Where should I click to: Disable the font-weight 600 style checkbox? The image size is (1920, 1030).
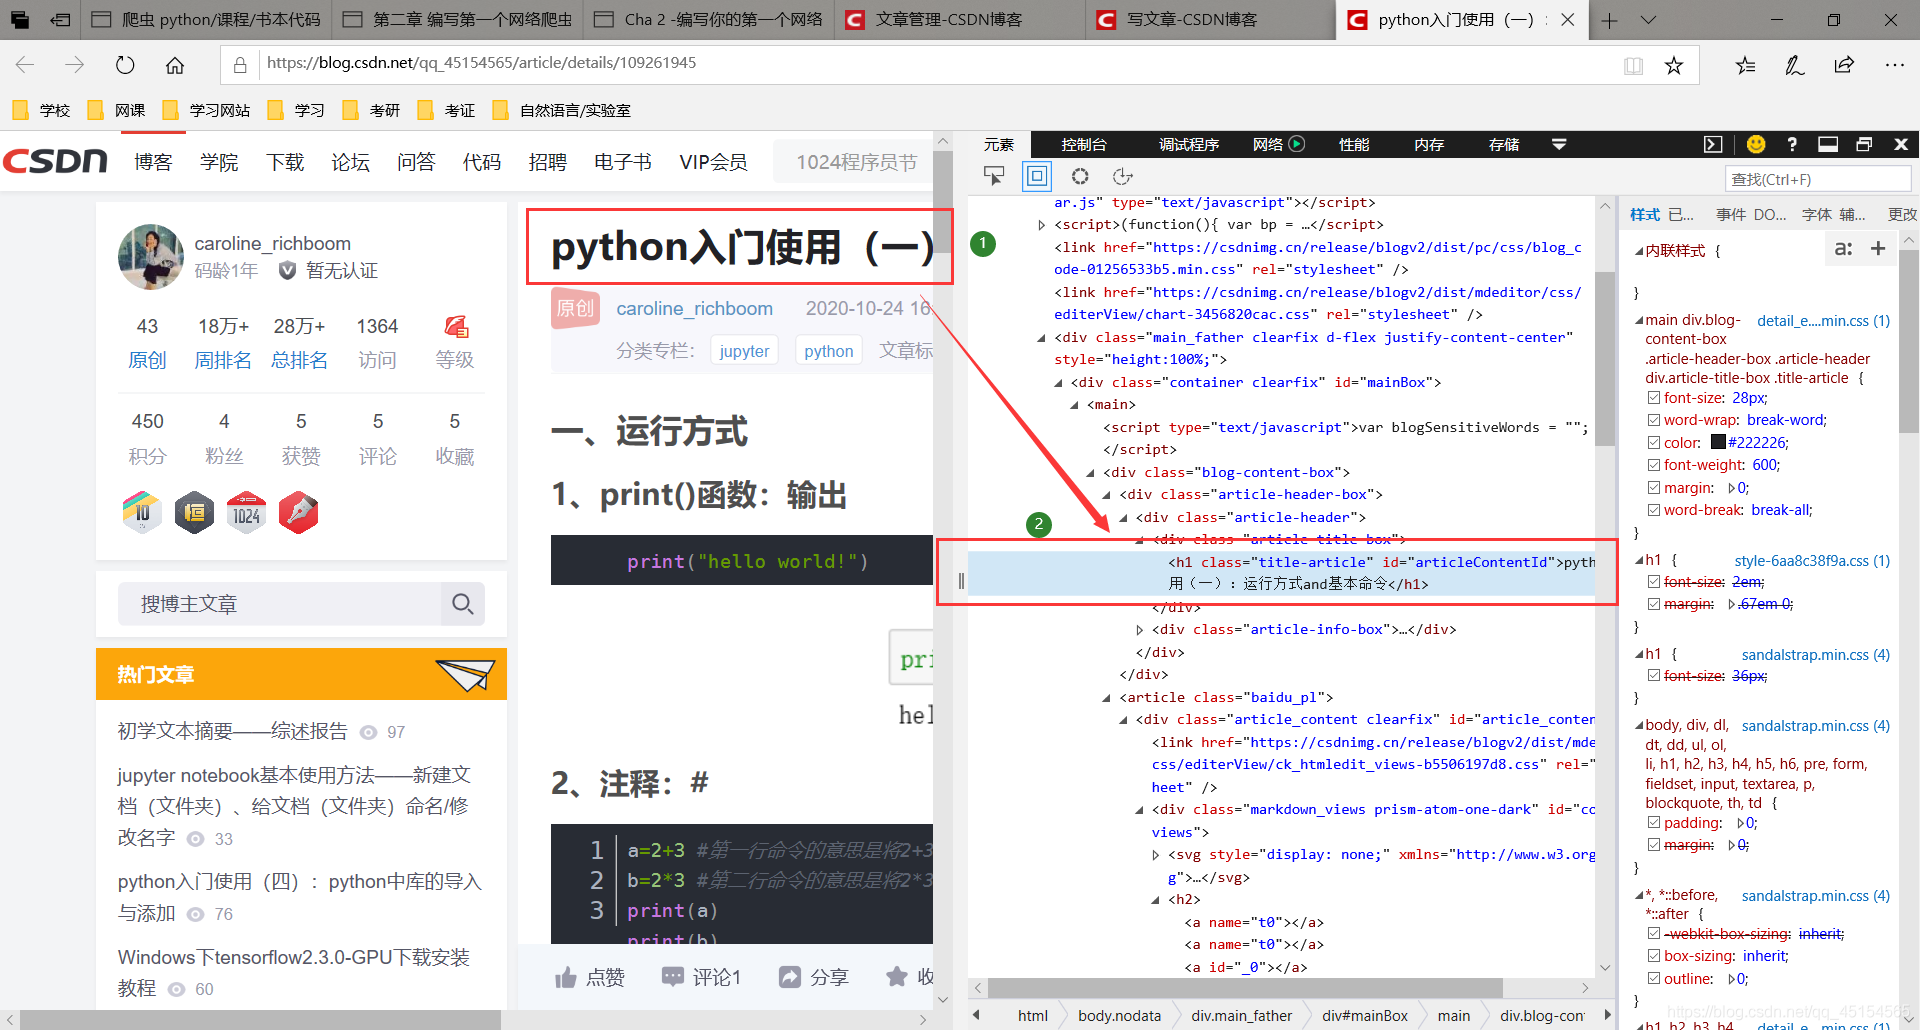point(1654,465)
